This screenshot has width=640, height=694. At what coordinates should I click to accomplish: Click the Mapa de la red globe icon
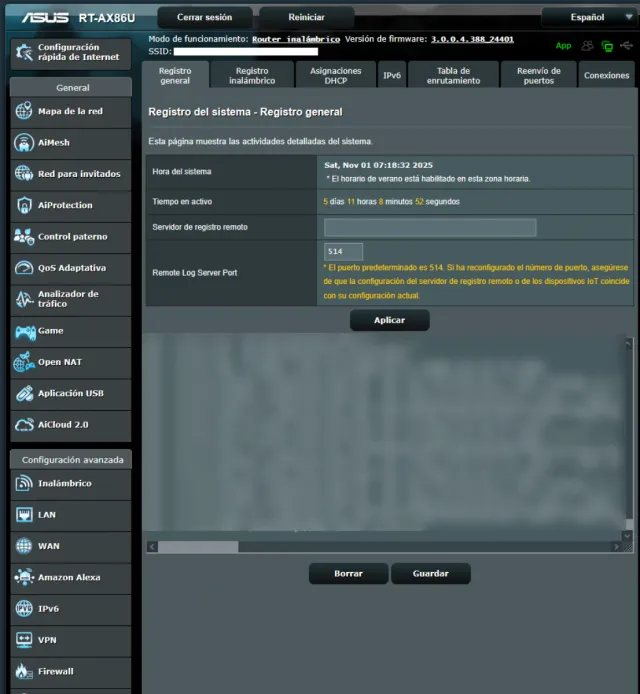pyautogui.click(x=24, y=111)
